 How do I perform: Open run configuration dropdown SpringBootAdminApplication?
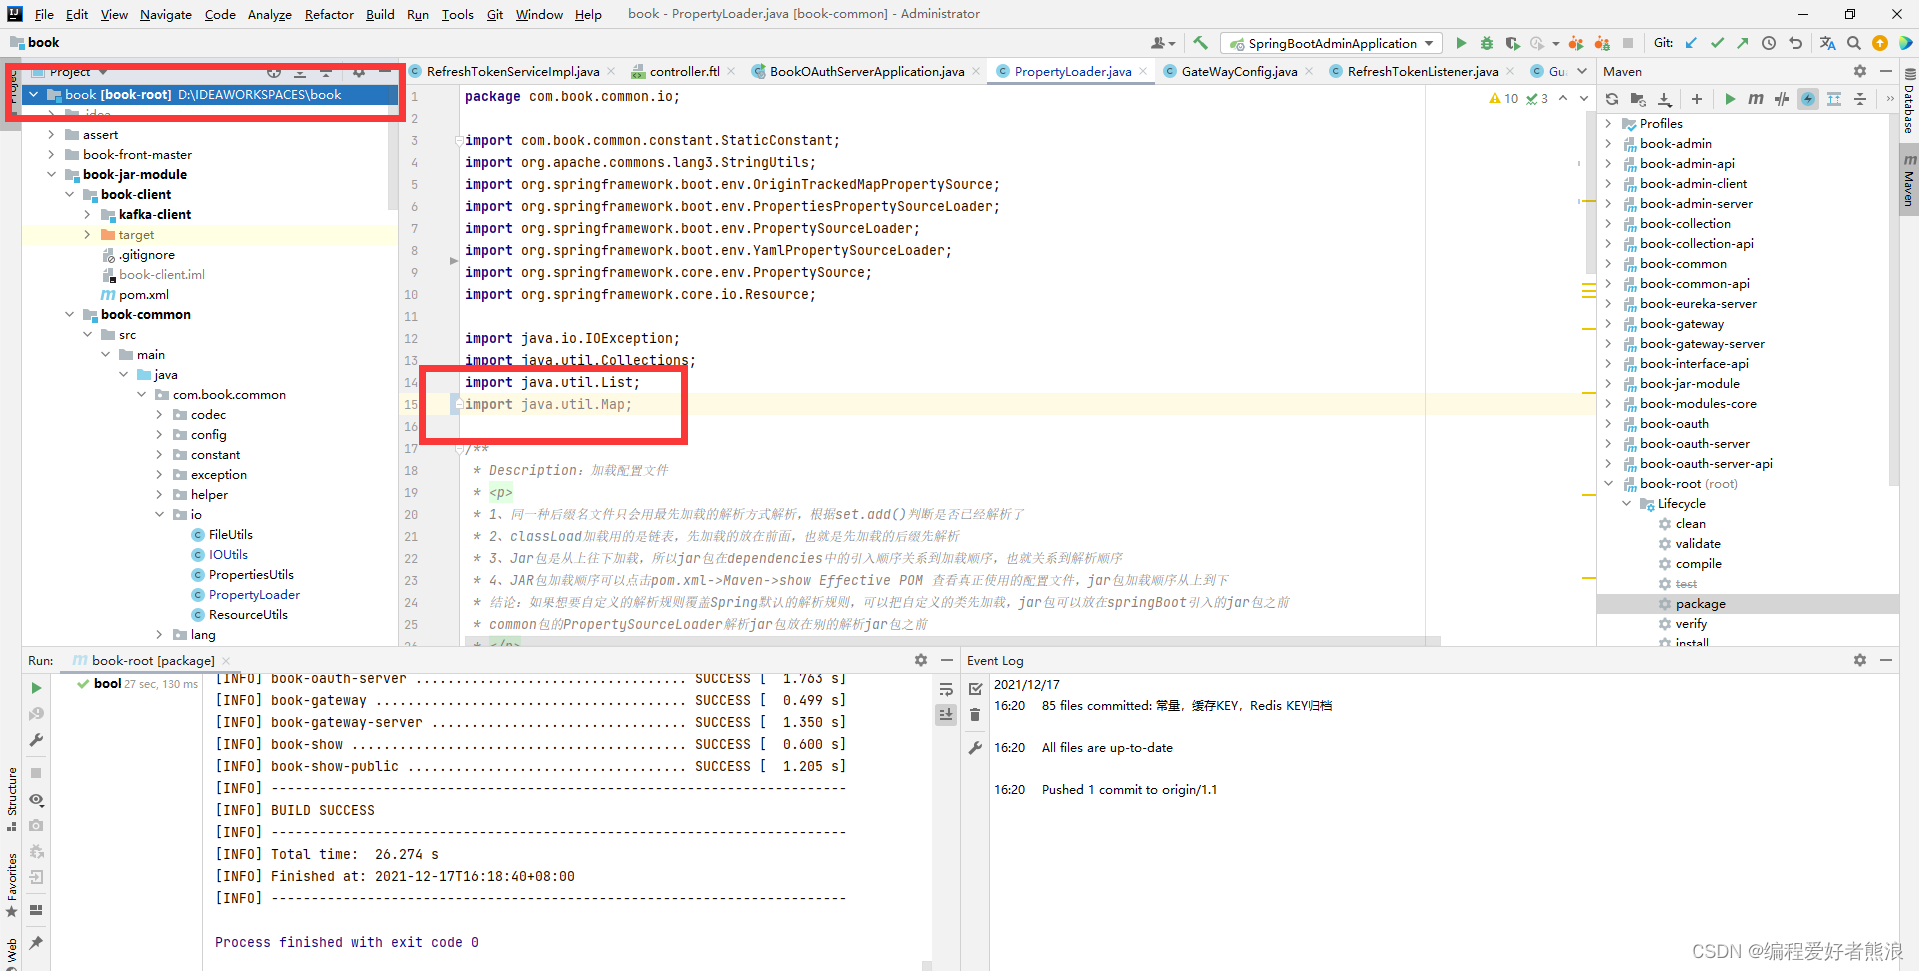click(x=1332, y=43)
